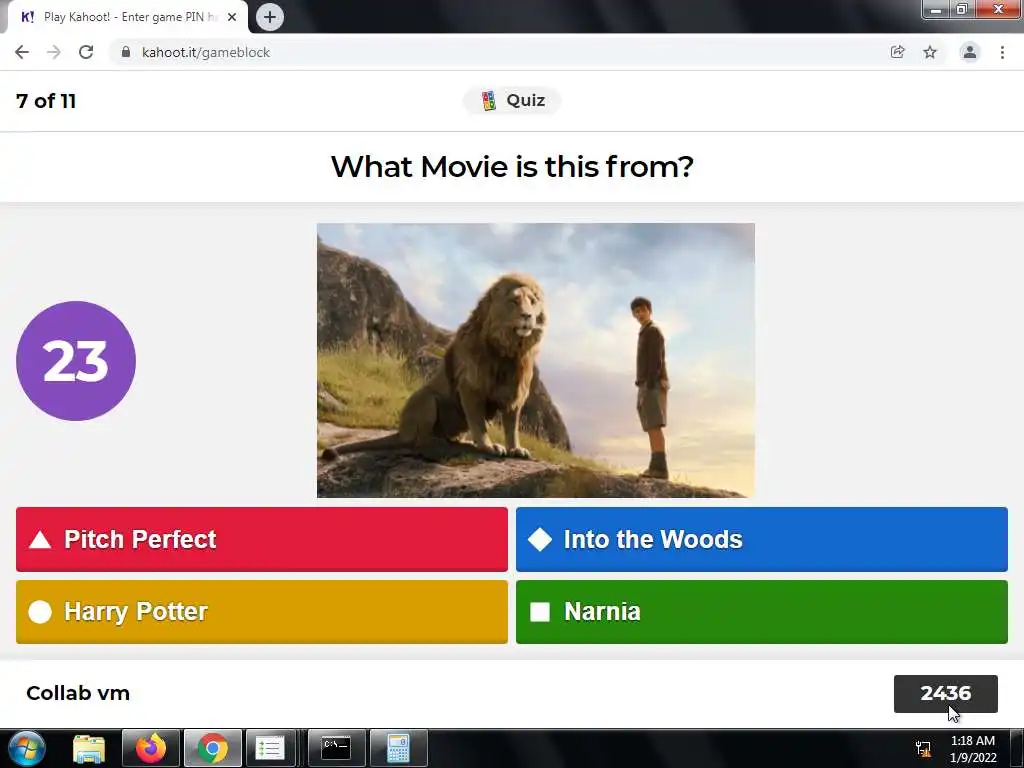Click the 7 of 11 question counter
This screenshot has width=1024, height=768.
pyautogui.click(x=46, y=101)
